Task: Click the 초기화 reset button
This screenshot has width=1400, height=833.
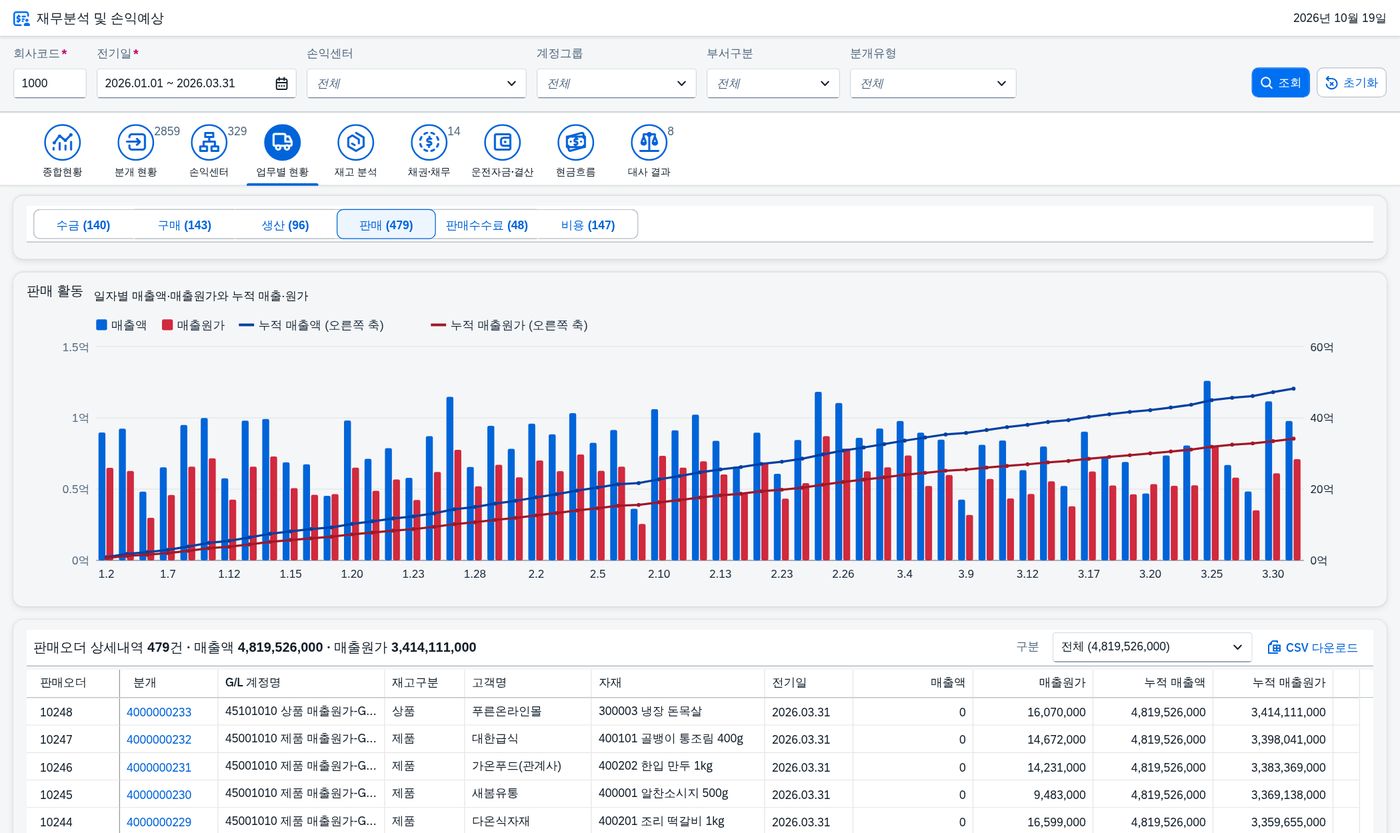Action: click(x=1351, y=83)
